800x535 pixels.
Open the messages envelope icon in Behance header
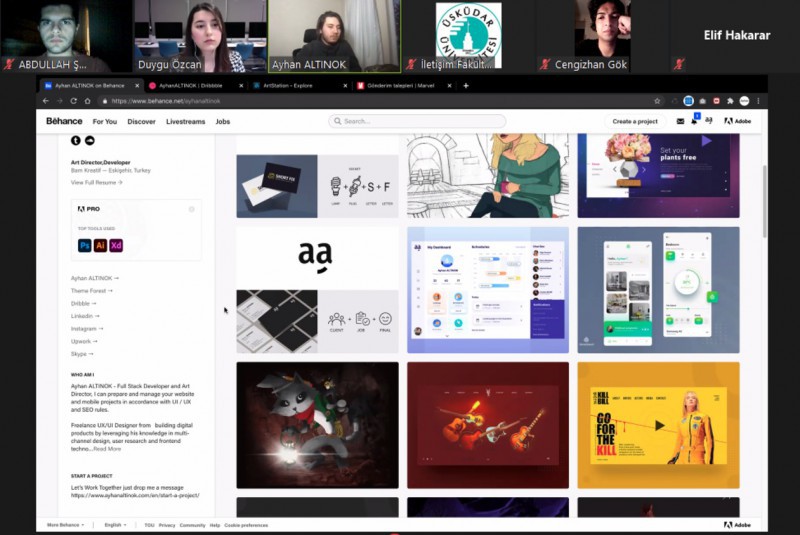tap(680, 121)
